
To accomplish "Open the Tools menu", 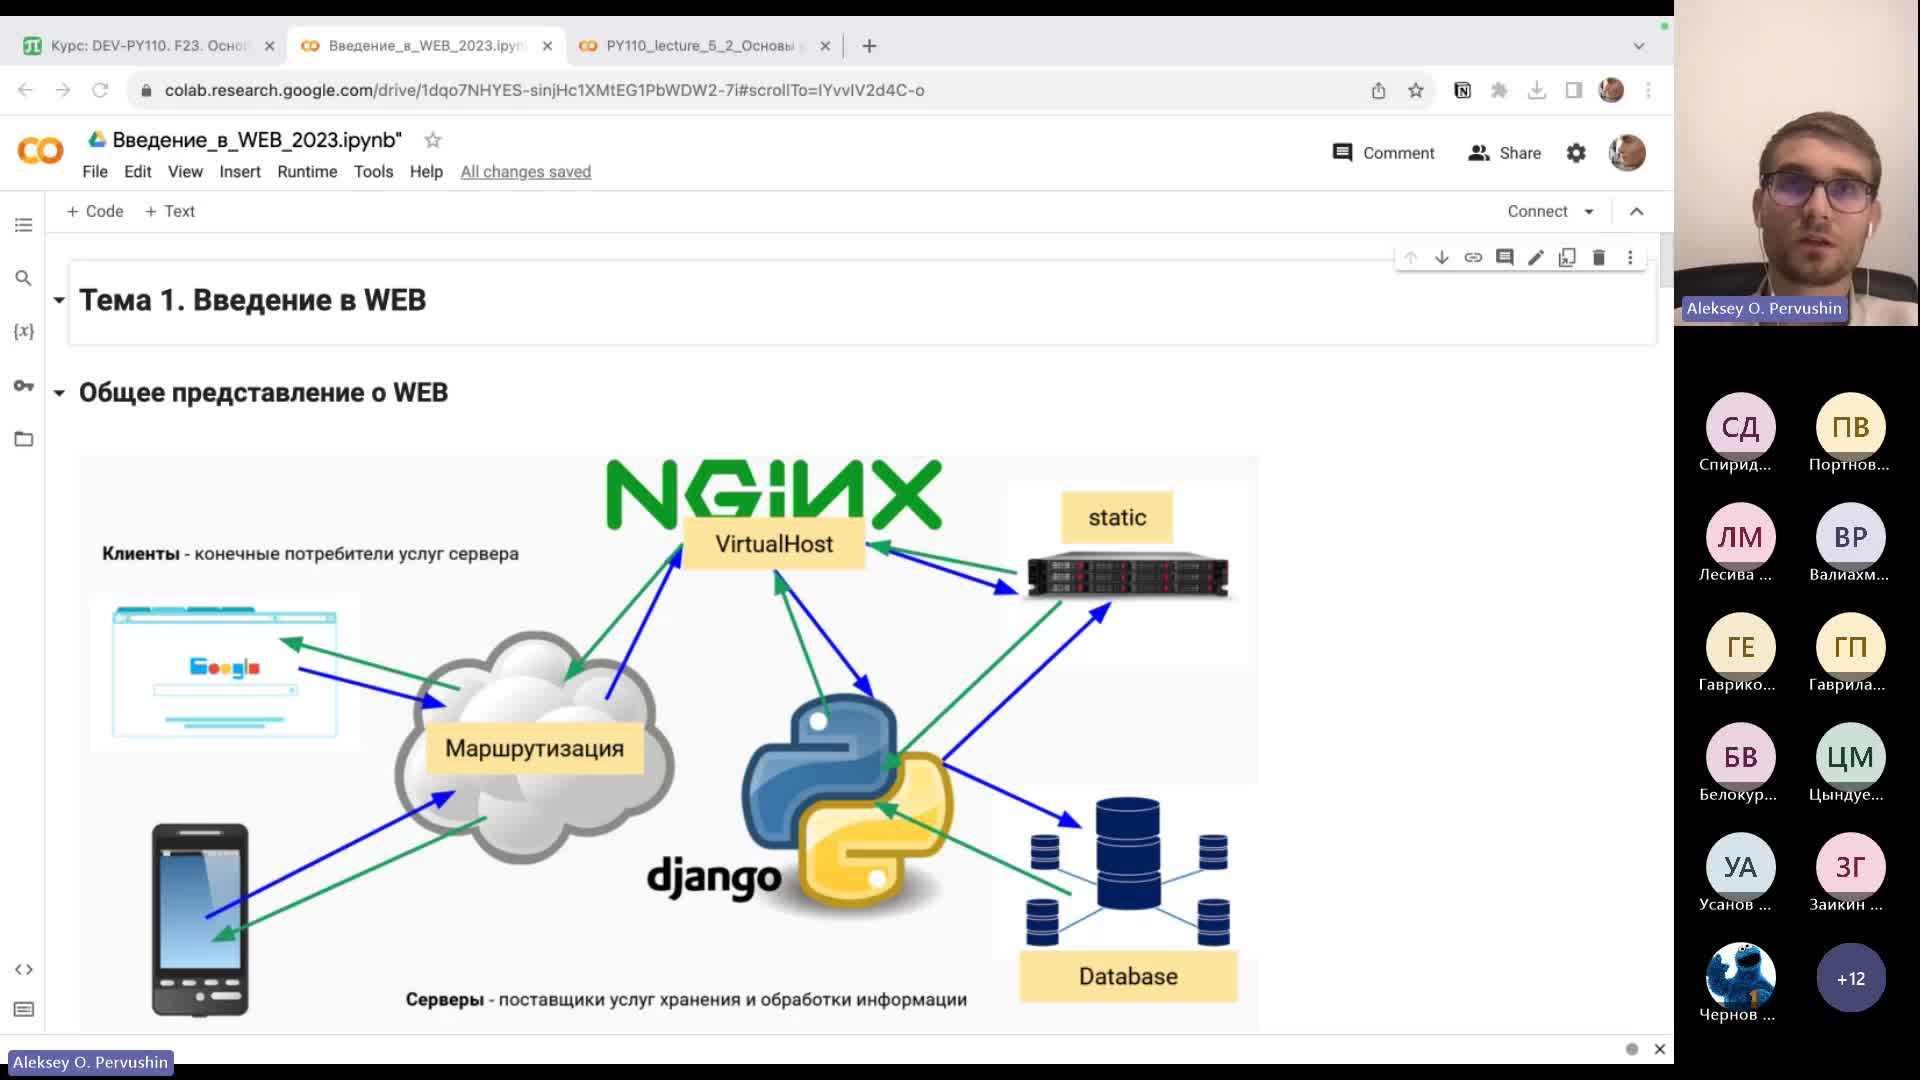I will 373,172.
